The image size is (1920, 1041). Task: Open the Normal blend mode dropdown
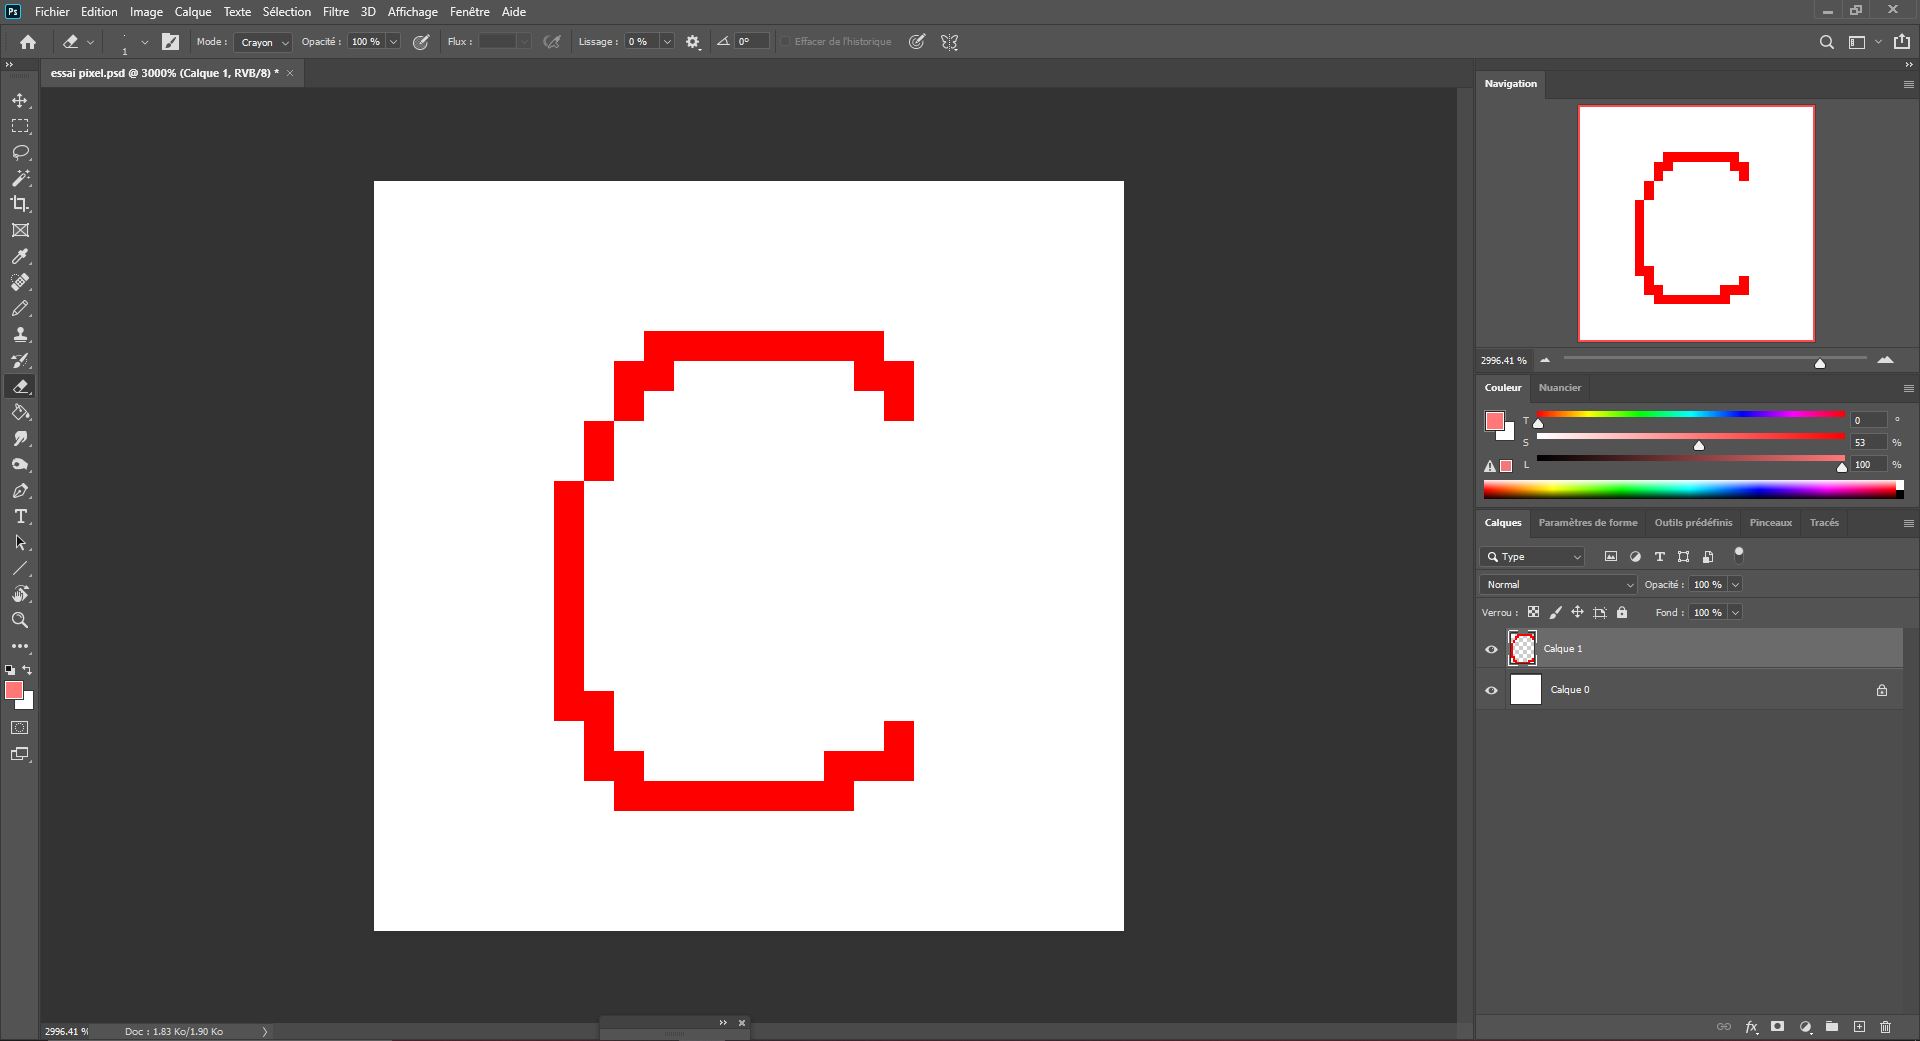(1557, 584)
